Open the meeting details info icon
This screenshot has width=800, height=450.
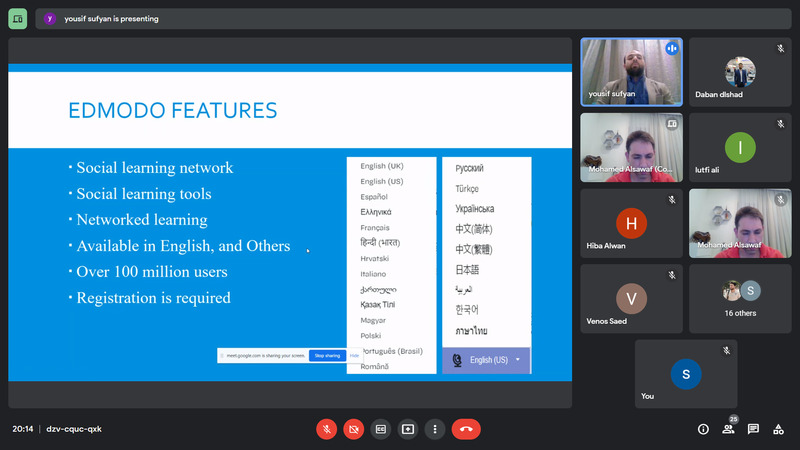click(x=703, y=430)
